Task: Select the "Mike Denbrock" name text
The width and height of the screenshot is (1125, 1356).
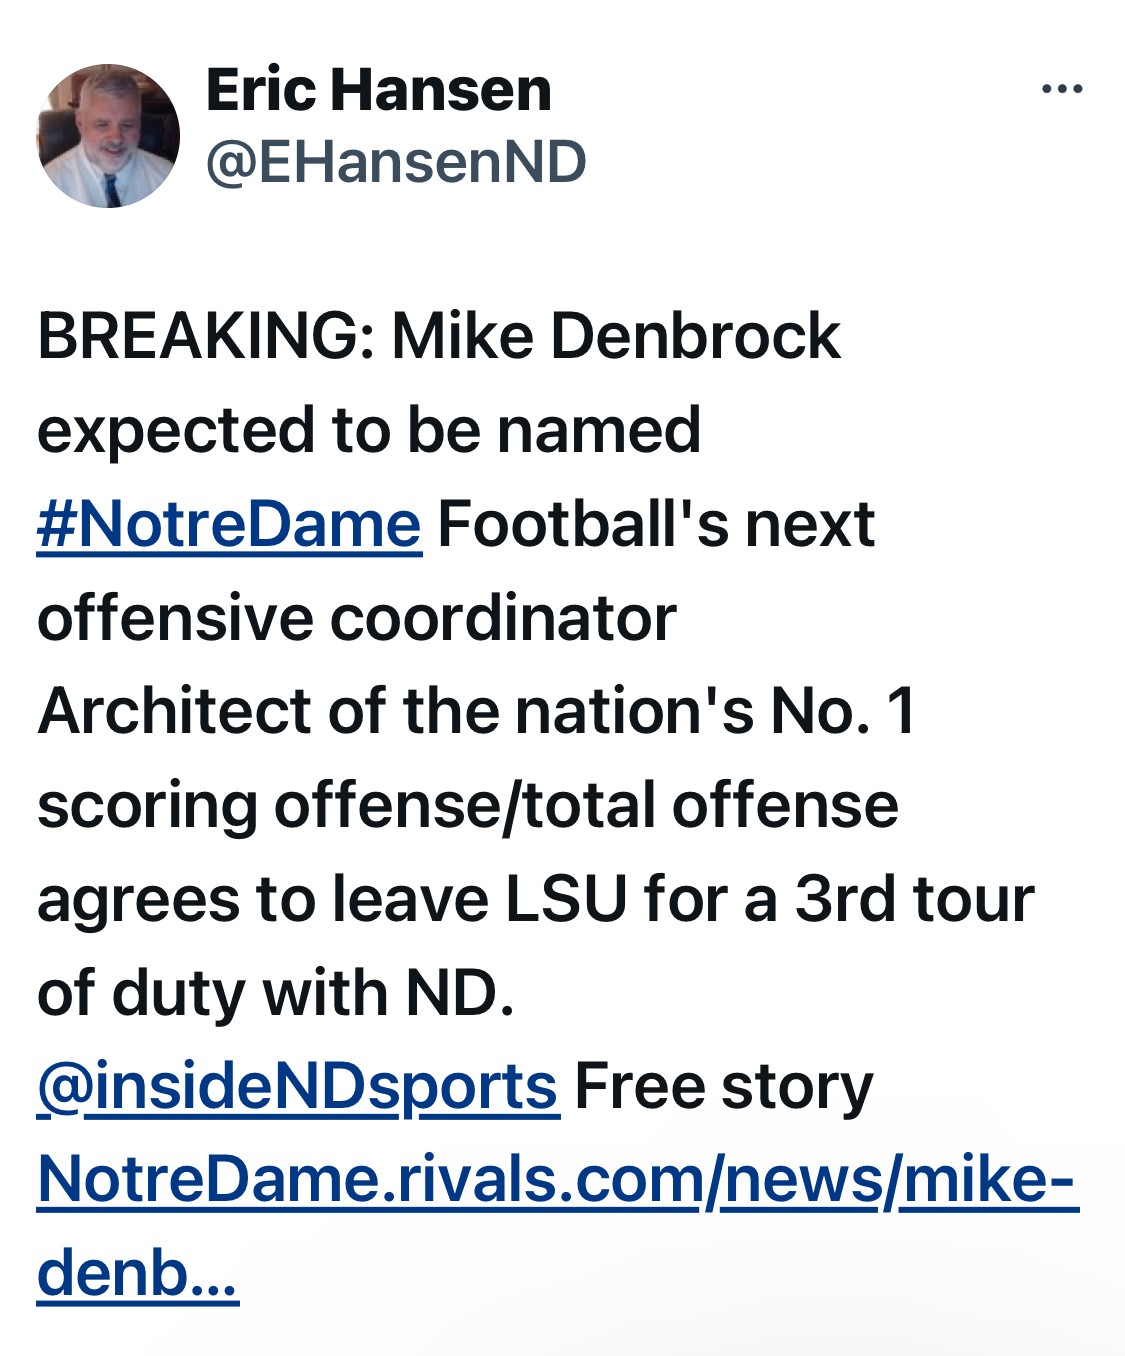Action: coord(615,336)
